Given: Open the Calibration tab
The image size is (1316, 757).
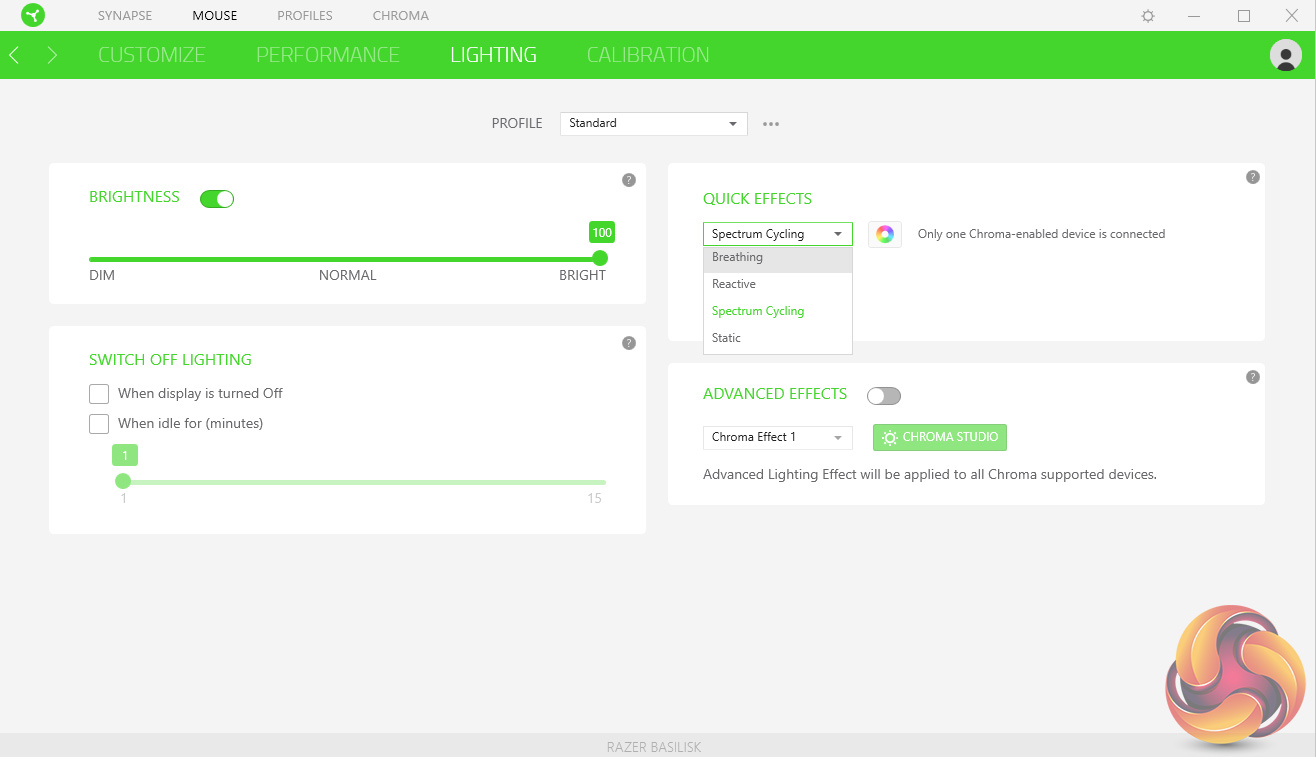Looking at the screenshot, I should 648,55.
